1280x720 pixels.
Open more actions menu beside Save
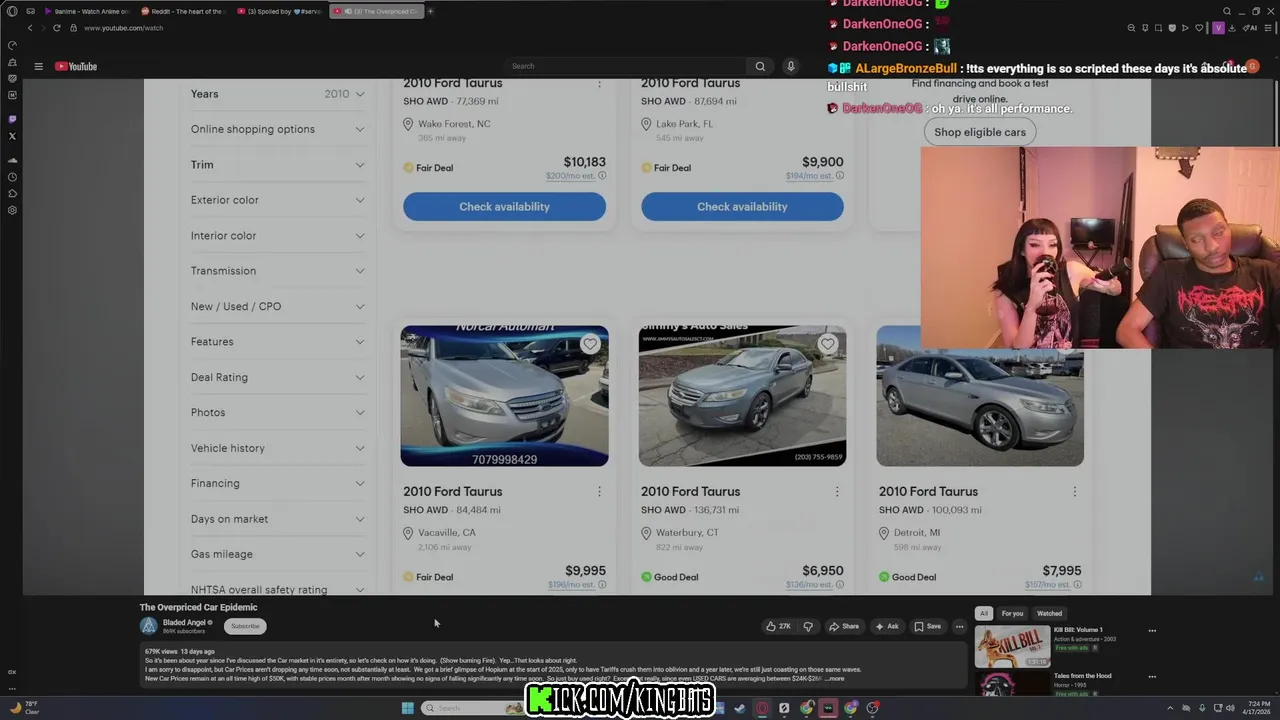tap(959, 627)
